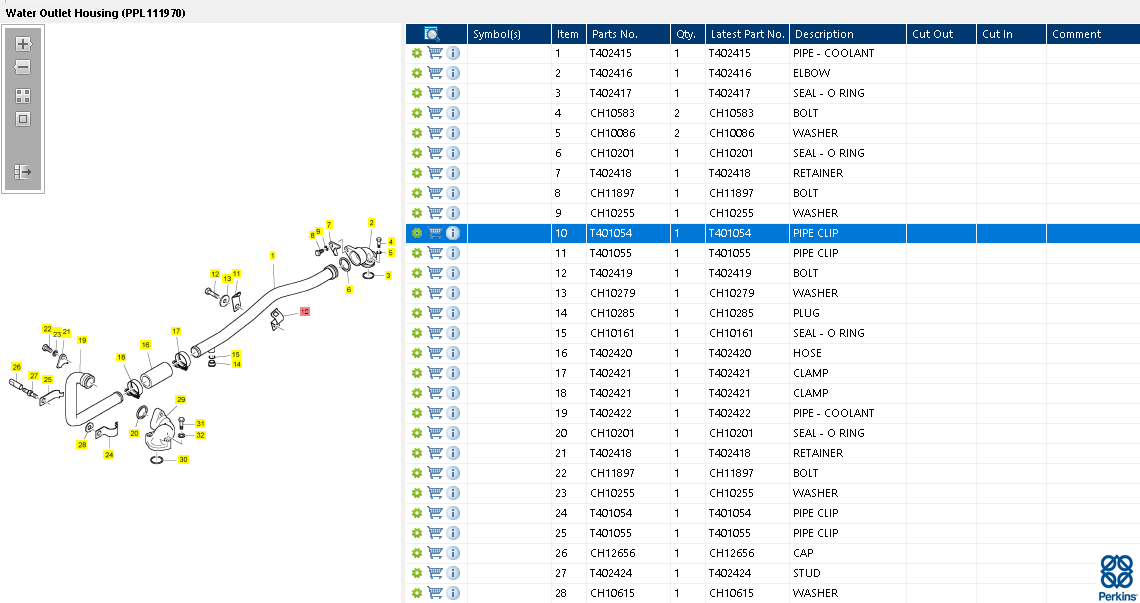Open info for item 19 T402422
1140x603 pixels.
point(453,413)
